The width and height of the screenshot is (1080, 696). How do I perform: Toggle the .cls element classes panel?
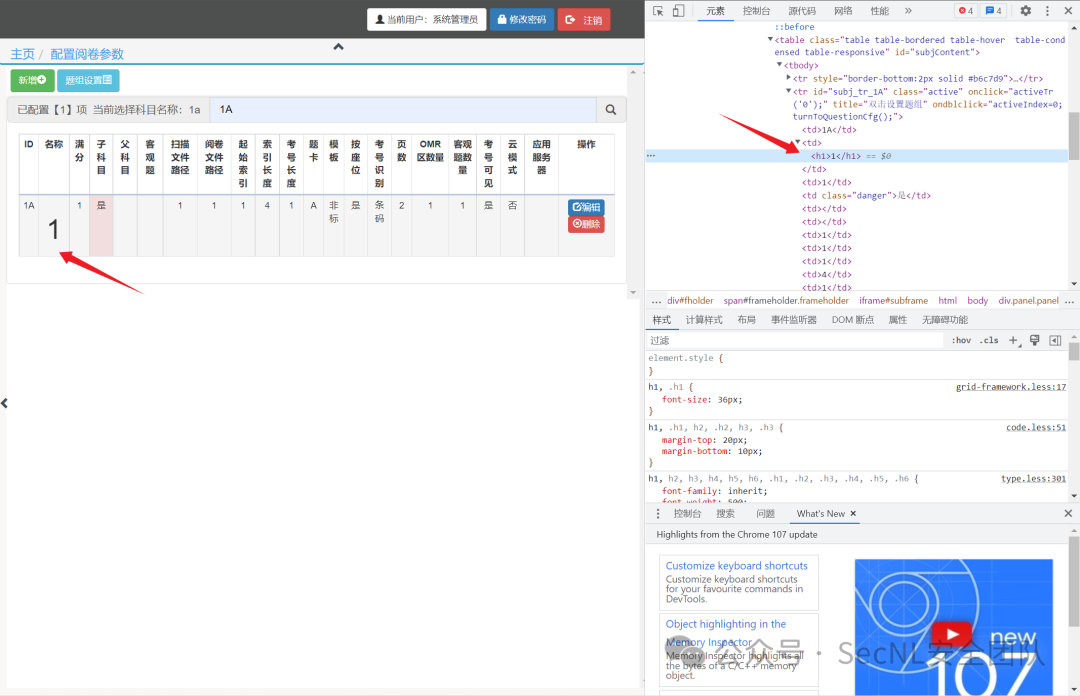(x=989, y=341)
